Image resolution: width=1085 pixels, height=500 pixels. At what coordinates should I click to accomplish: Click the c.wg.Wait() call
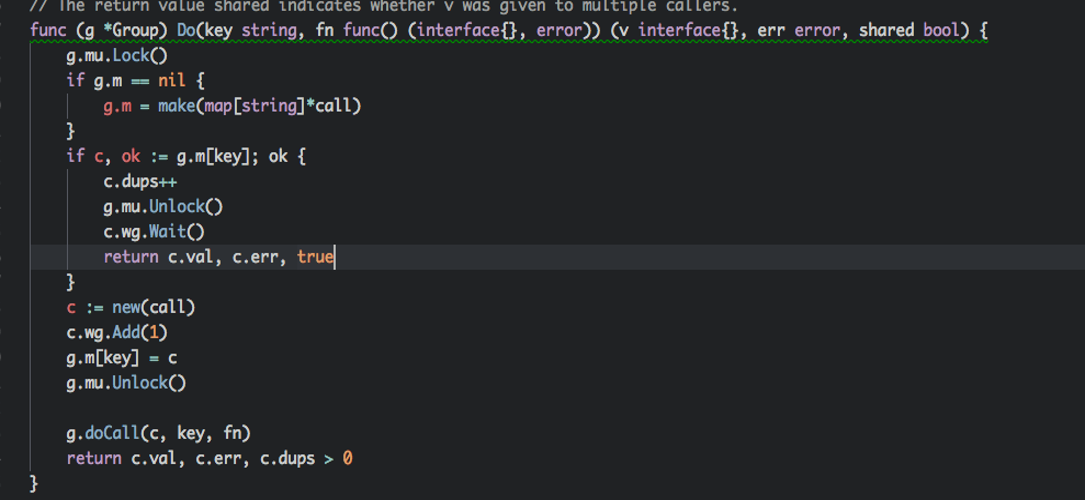153,232
